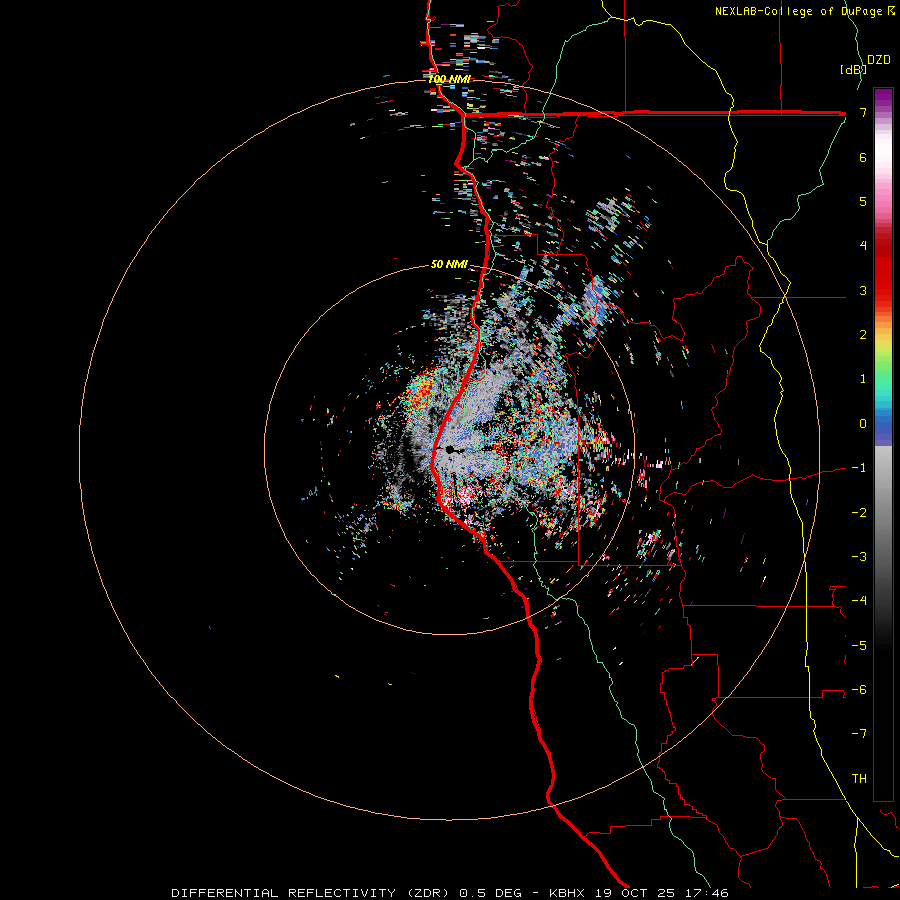Viewport: 900px width, 900px height.
Task: Click the color scale value 7
Action: pyautogui.click(x=863, y=112)
